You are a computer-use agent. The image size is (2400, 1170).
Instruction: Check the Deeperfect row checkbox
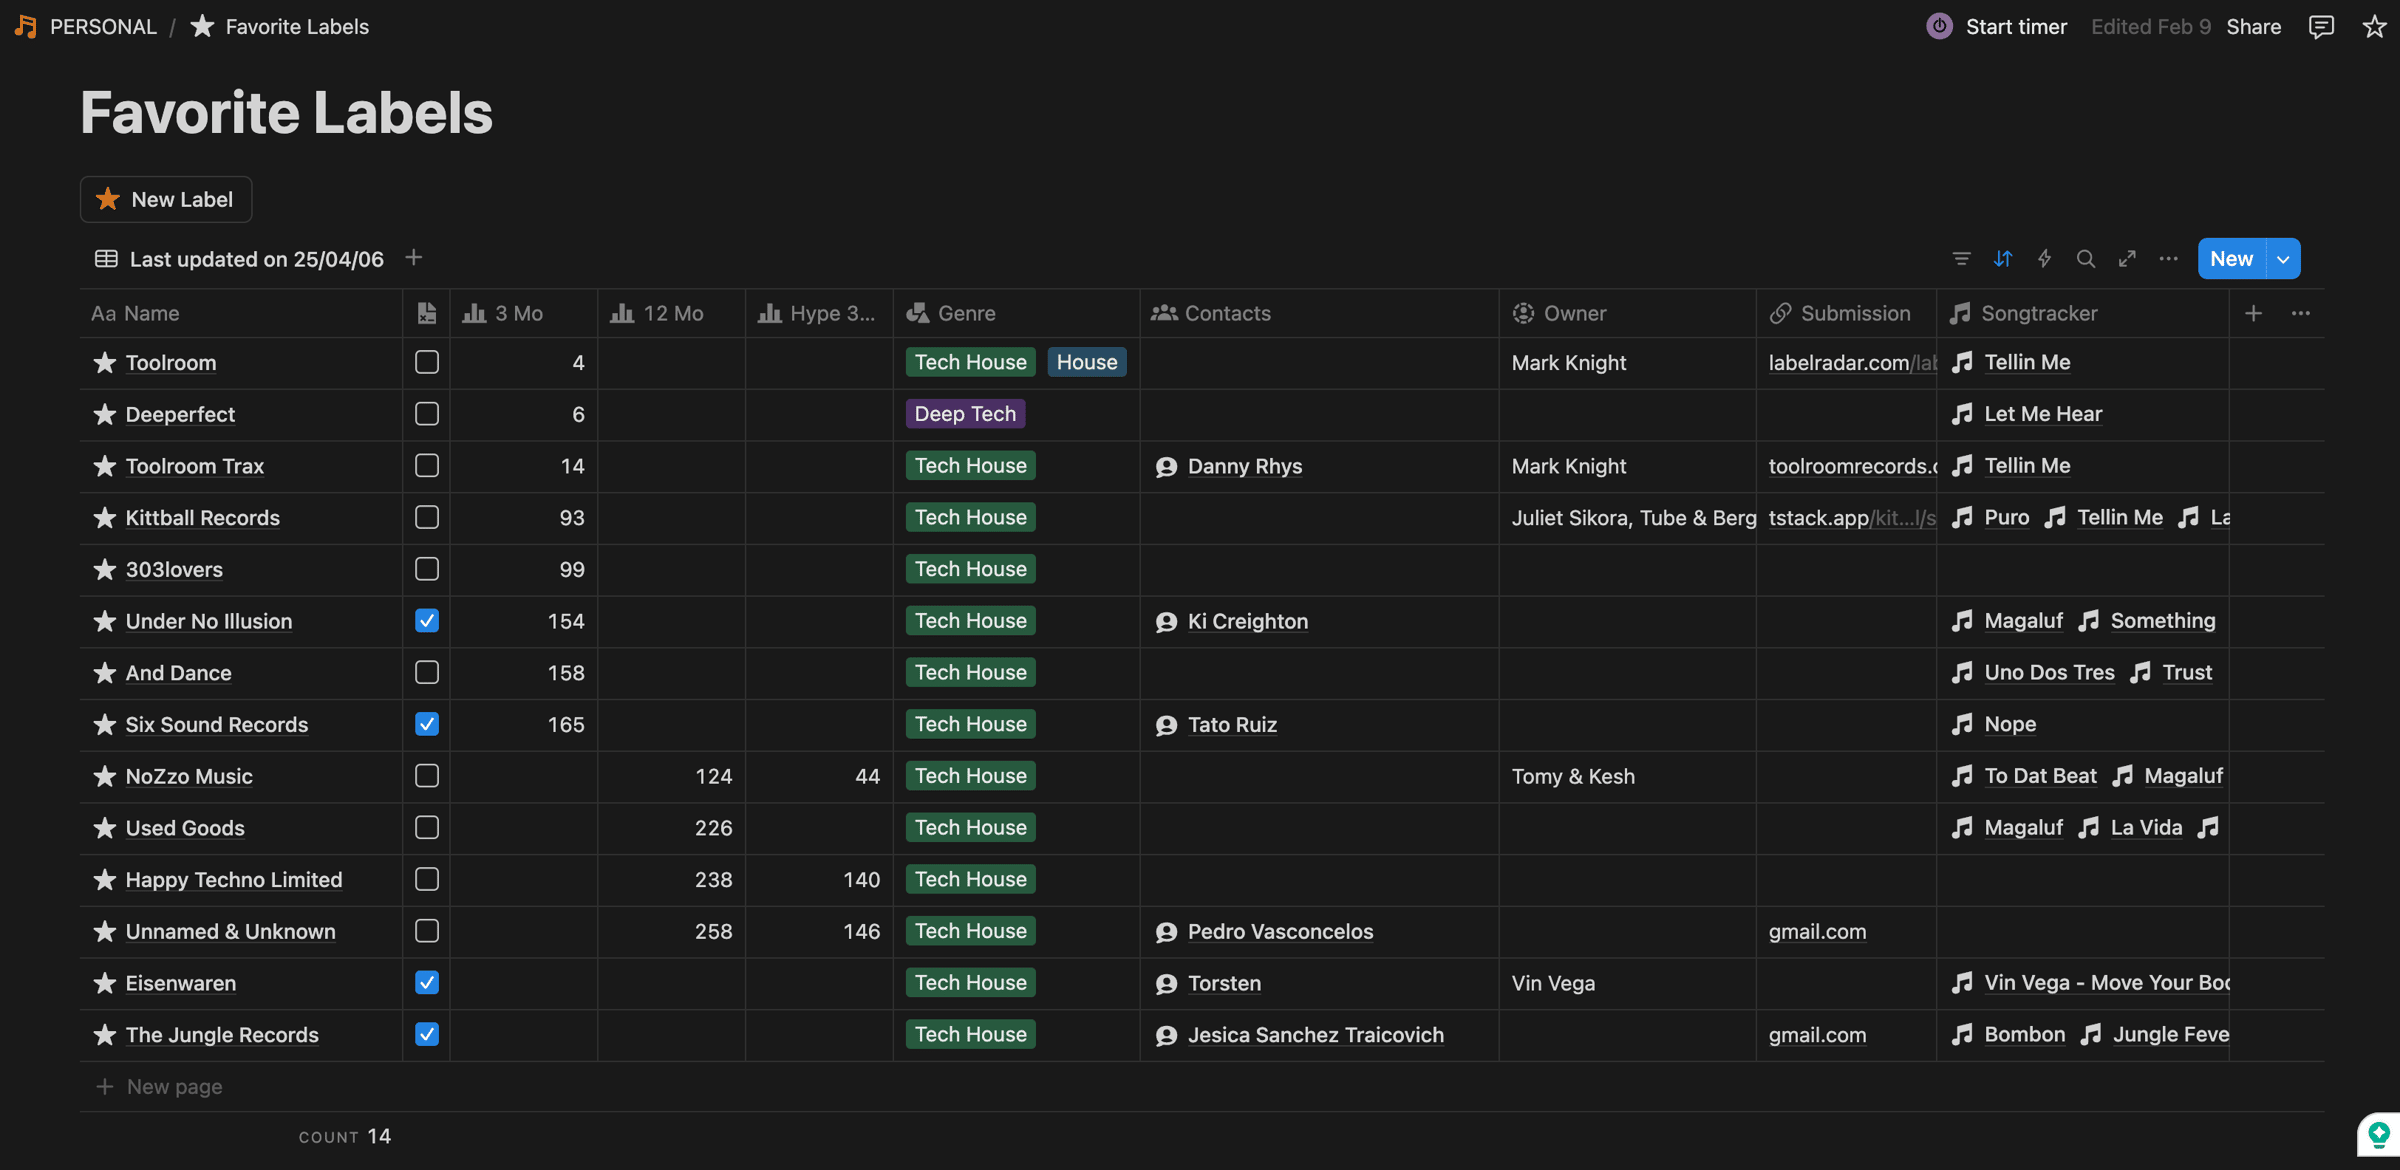coord(427,414)
